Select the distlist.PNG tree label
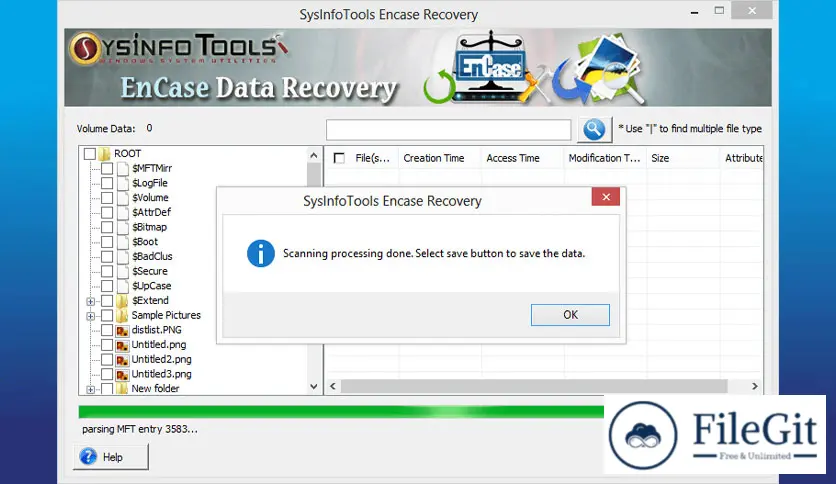Screen dimensions: 836x484 click(156, 330)
